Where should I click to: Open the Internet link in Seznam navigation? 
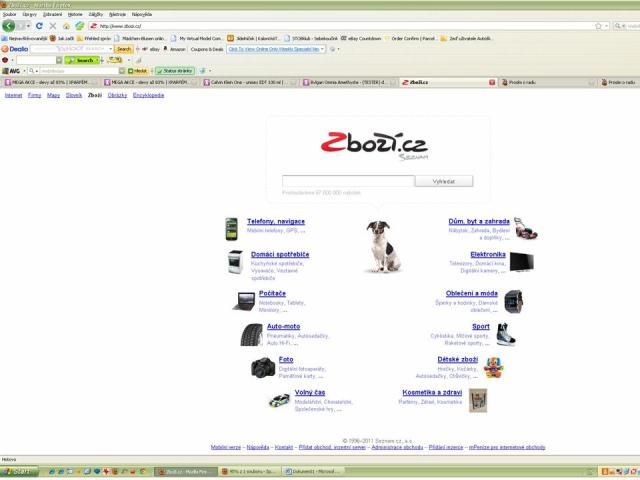pos(13,95)
